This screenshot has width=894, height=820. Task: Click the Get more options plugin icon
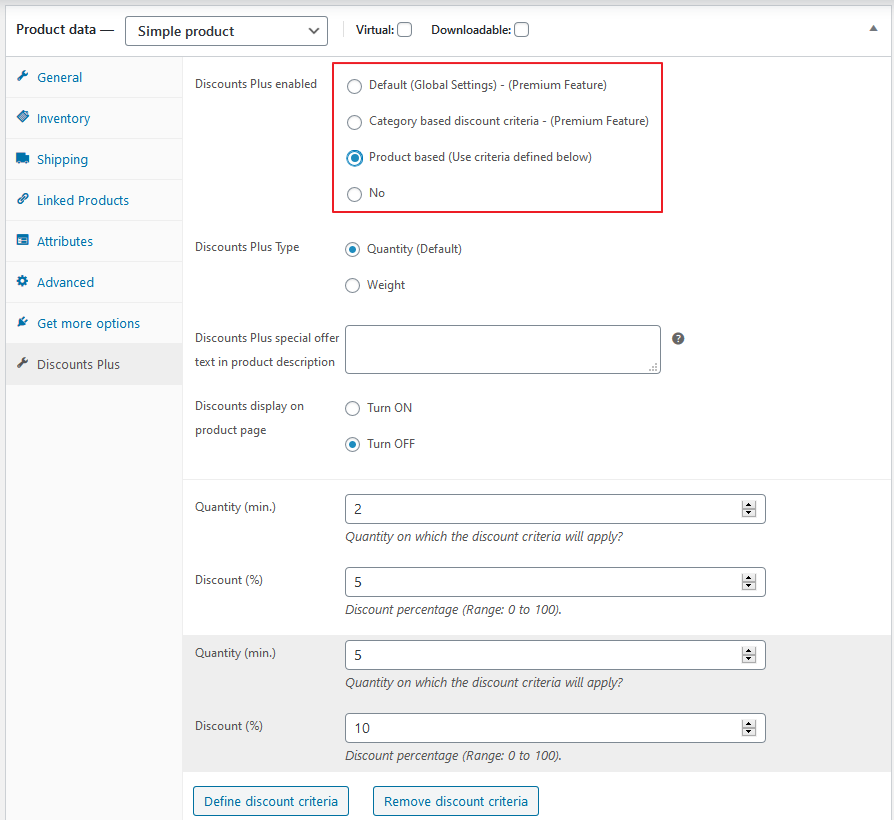pos(23,322)
